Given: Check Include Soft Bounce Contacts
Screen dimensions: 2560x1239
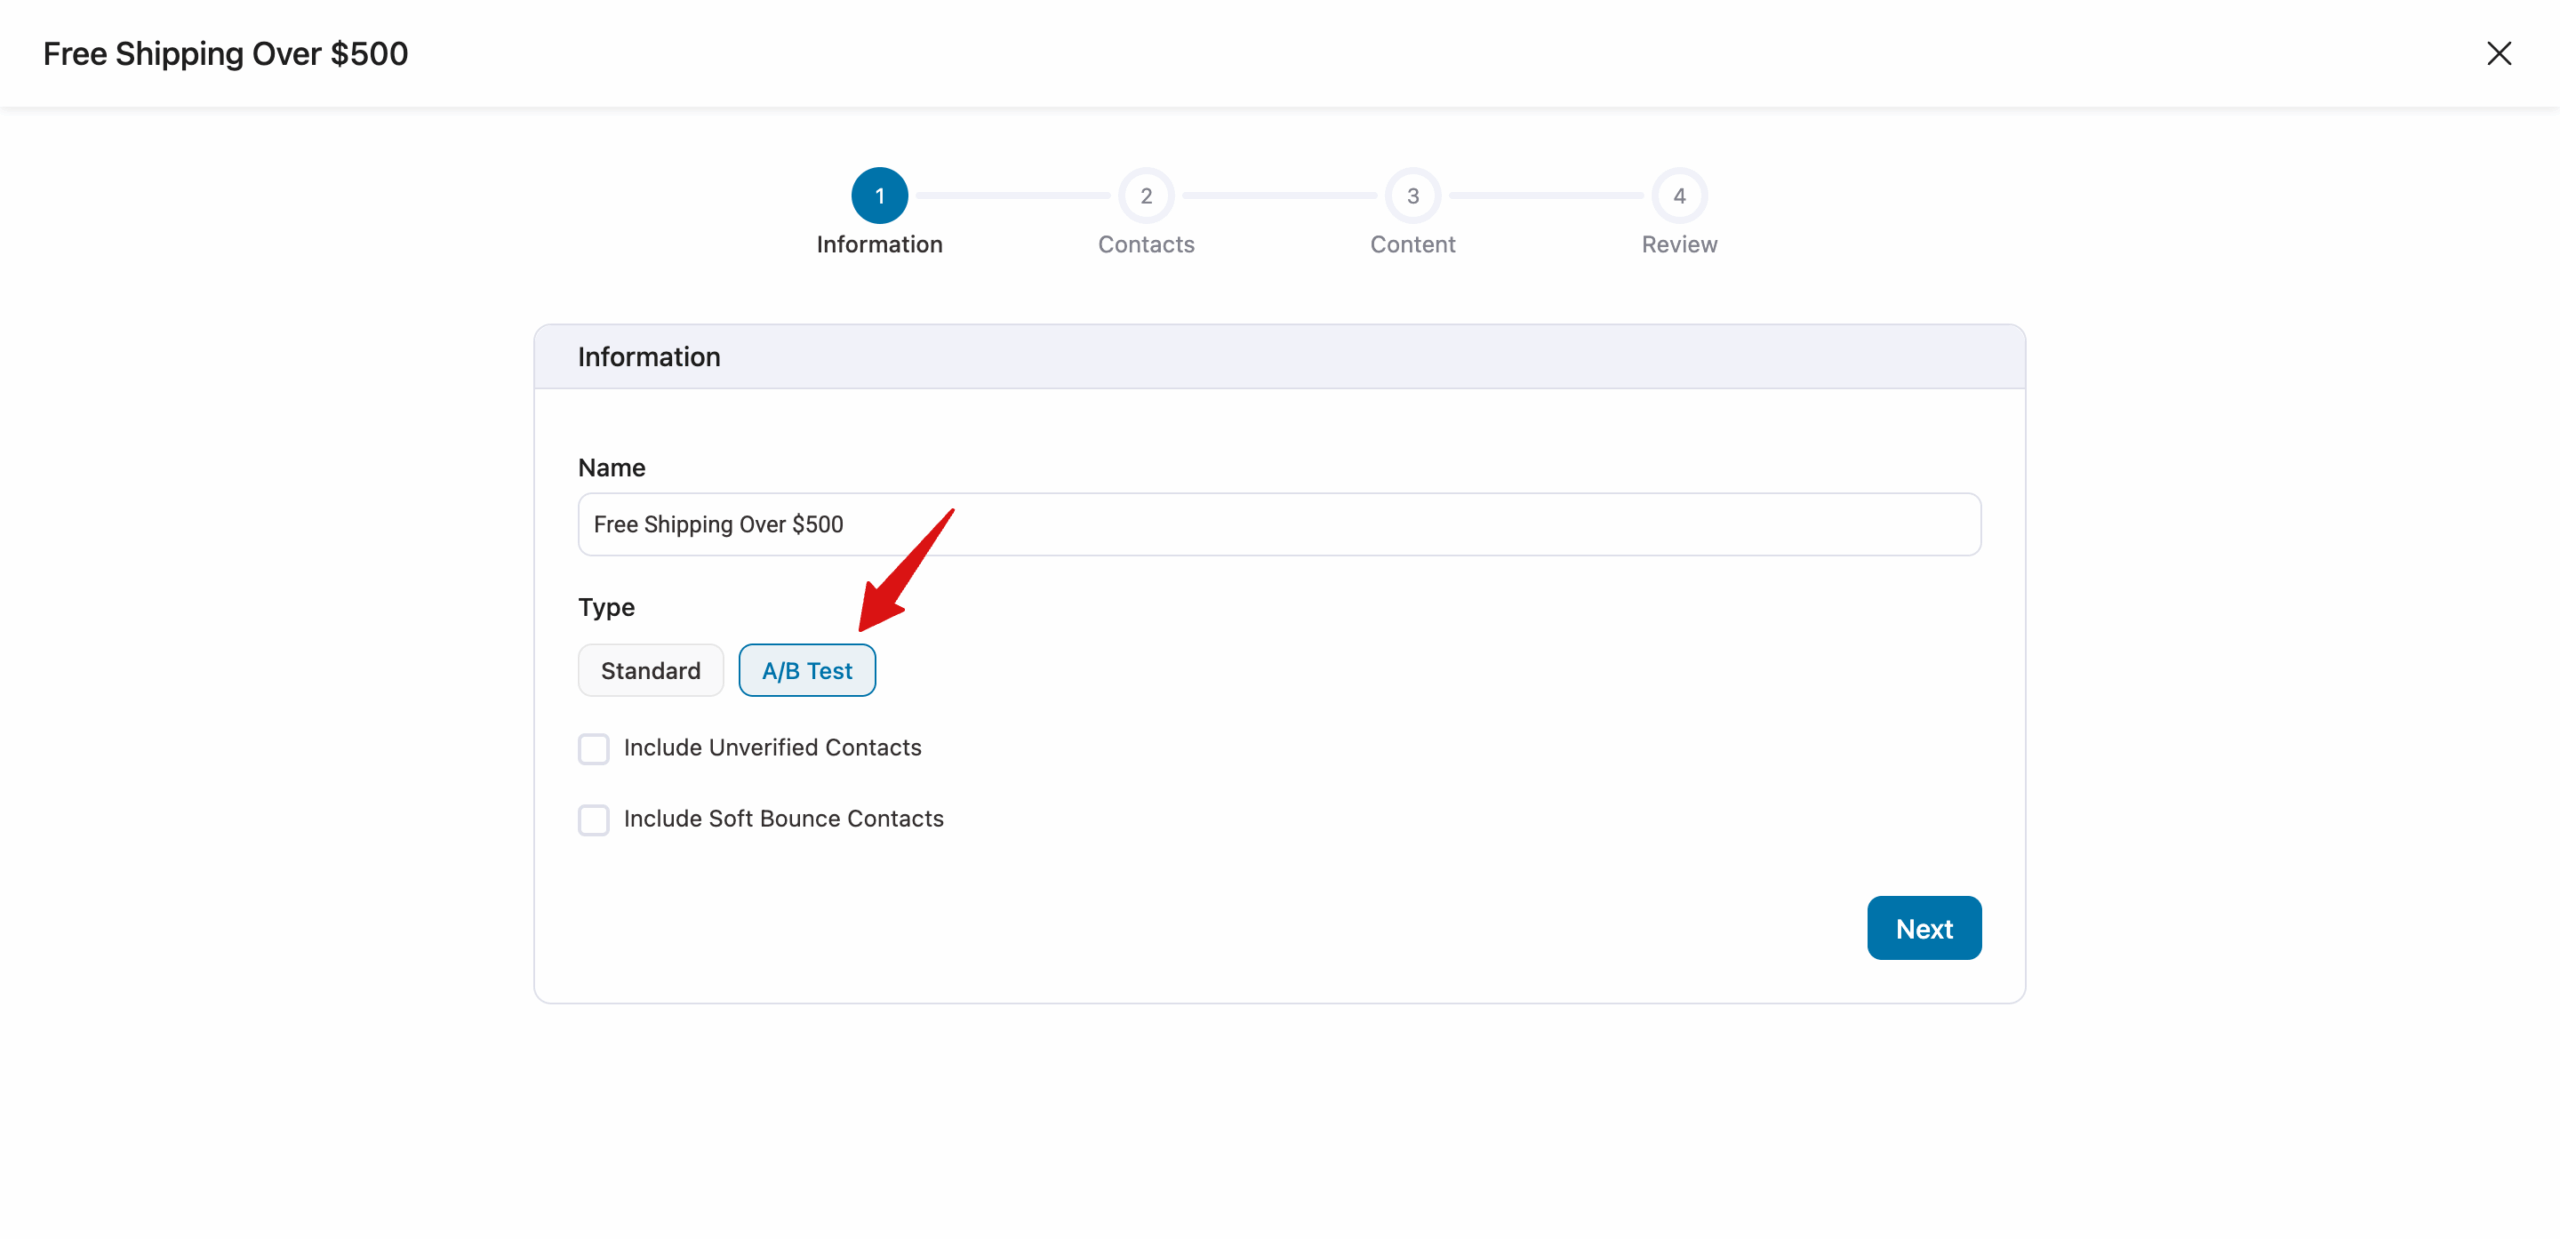Looking at the screenshot, I should pyautogui.click(x=594, y=819).
